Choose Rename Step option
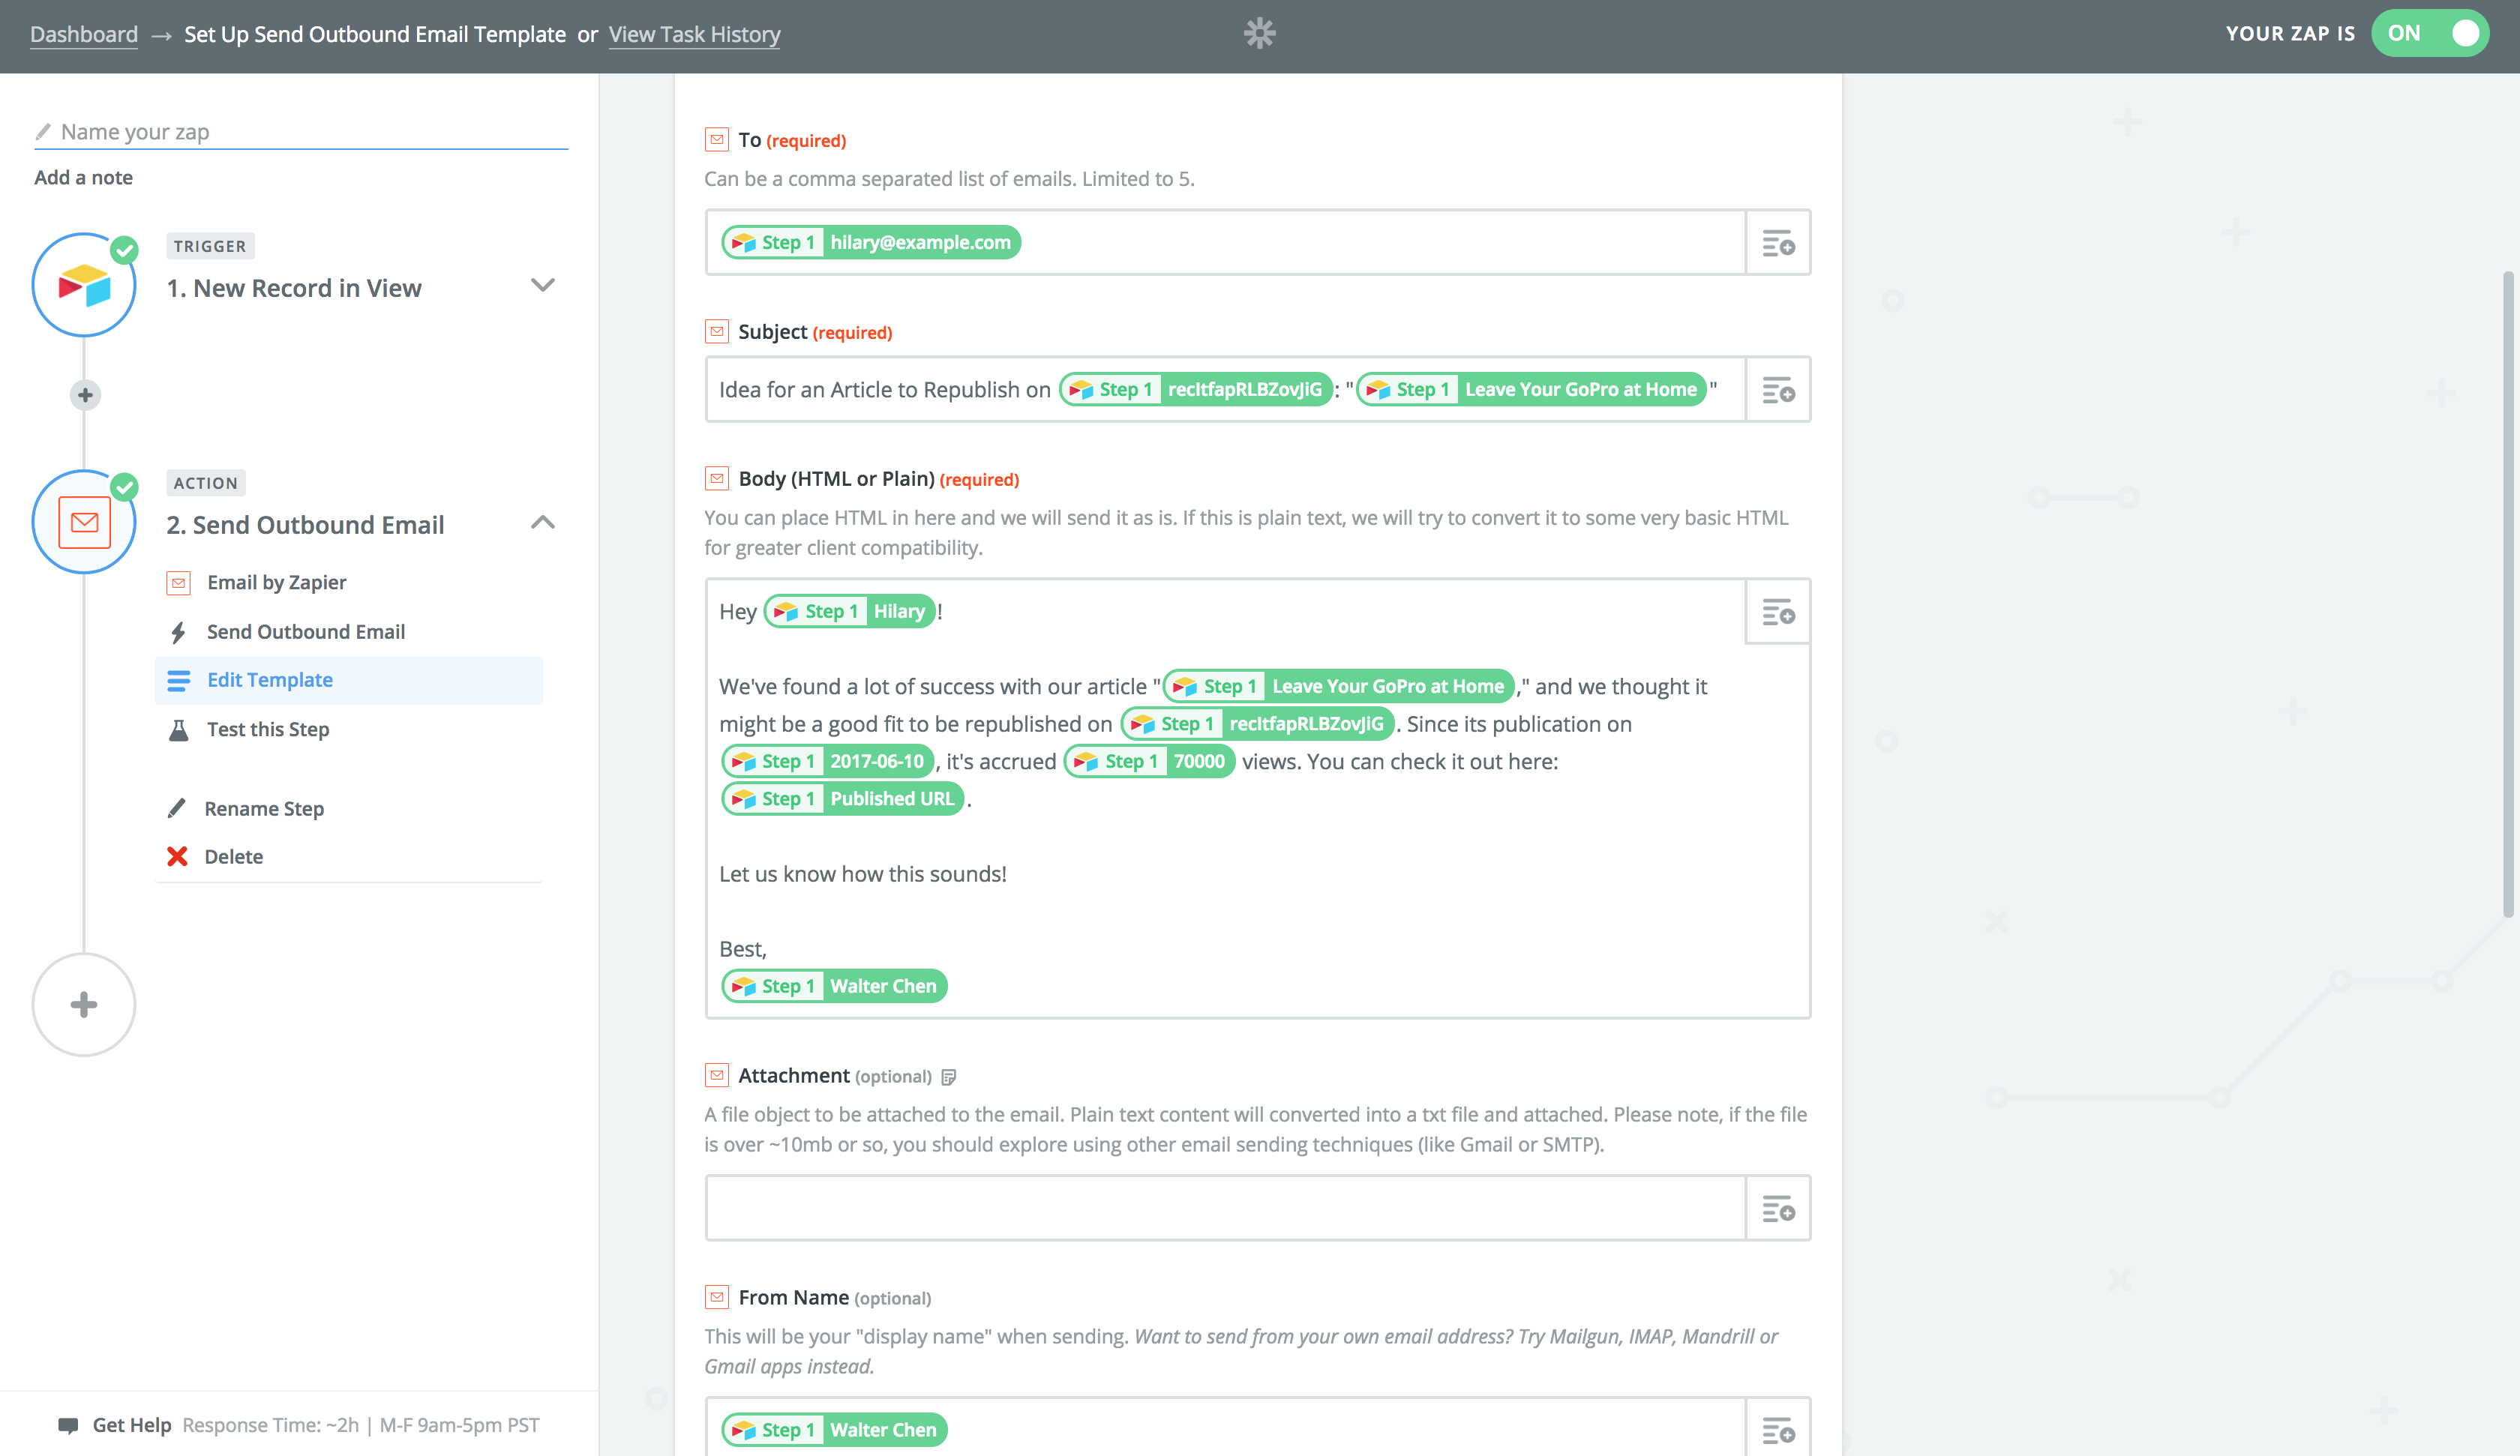The image size is (2520, 1456). tap(263, 808)
